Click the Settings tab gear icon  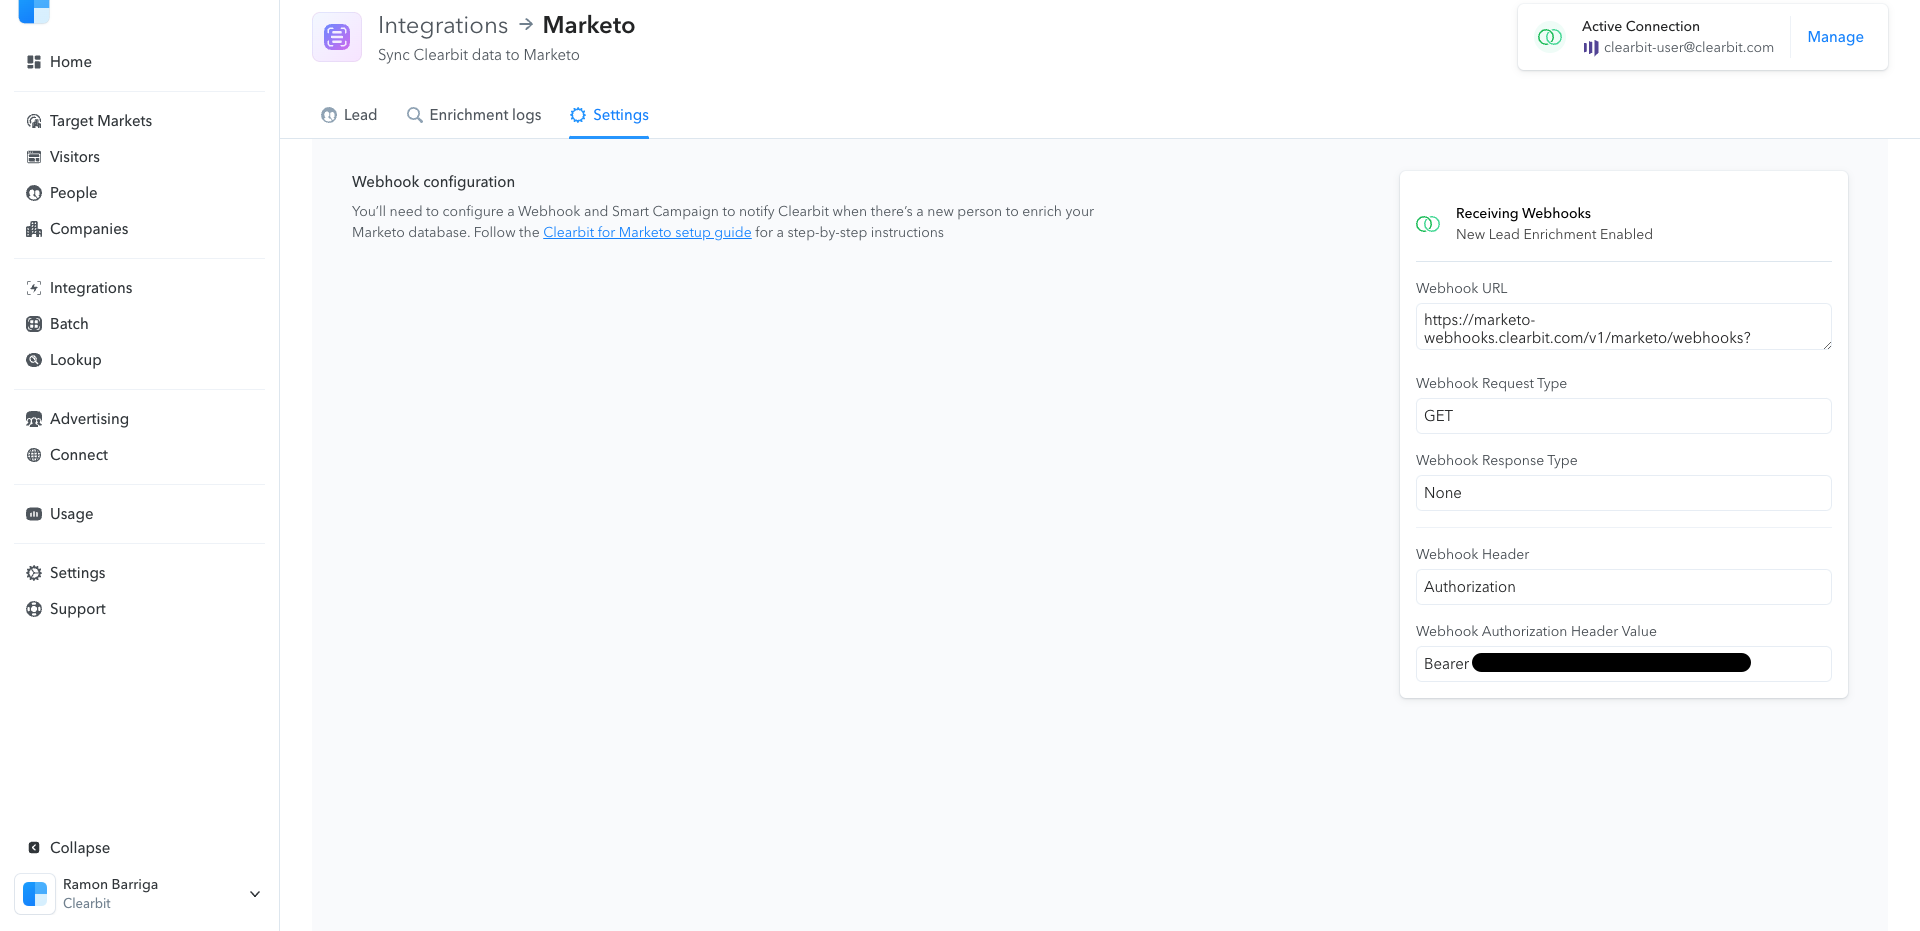[x=578, y=115]
